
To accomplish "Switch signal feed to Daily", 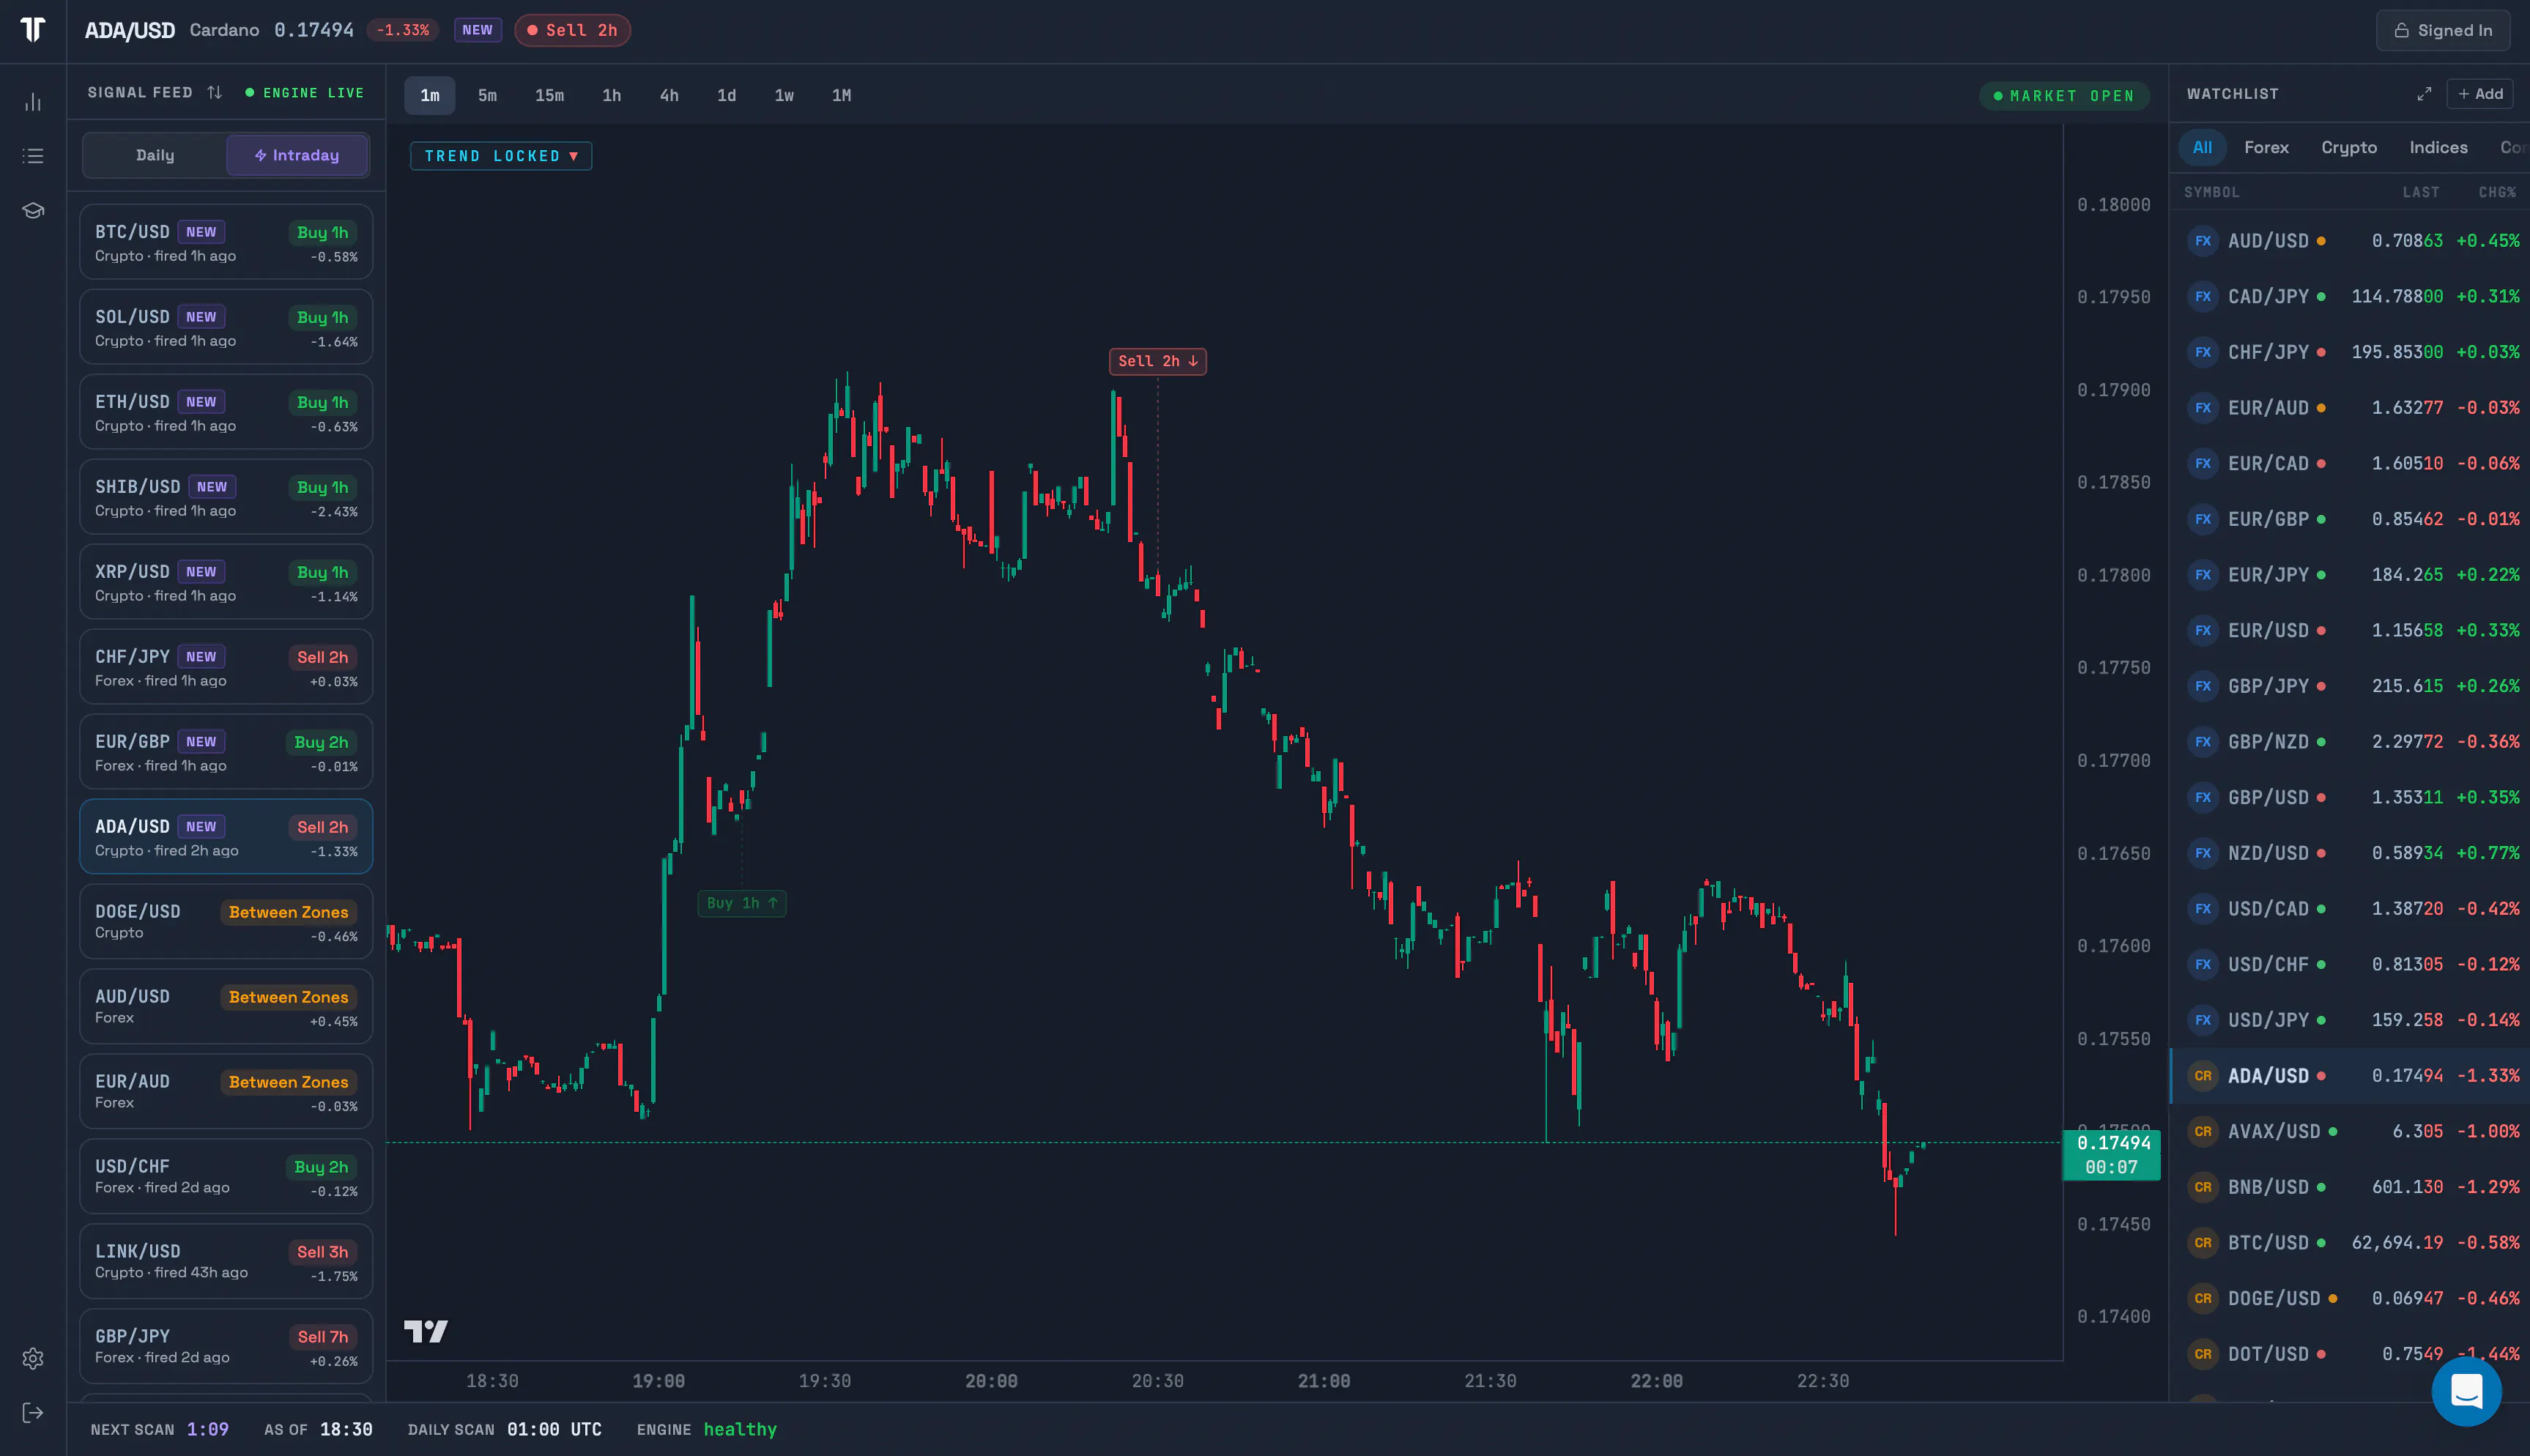I will click(x=155, y=155).
